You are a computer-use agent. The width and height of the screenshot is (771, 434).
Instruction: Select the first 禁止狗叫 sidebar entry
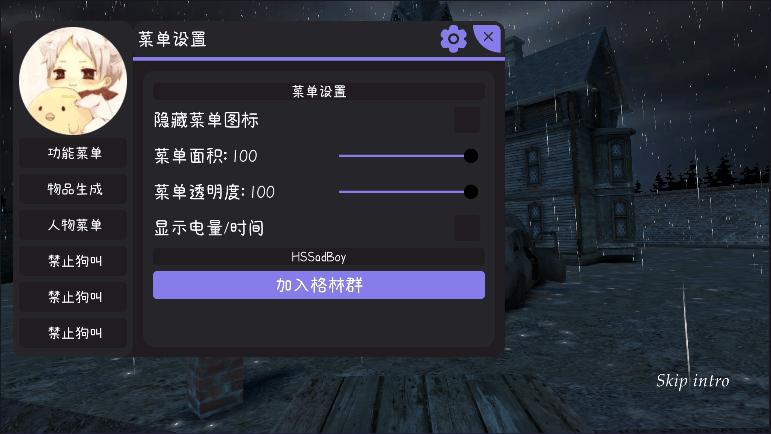coord(73,261)
